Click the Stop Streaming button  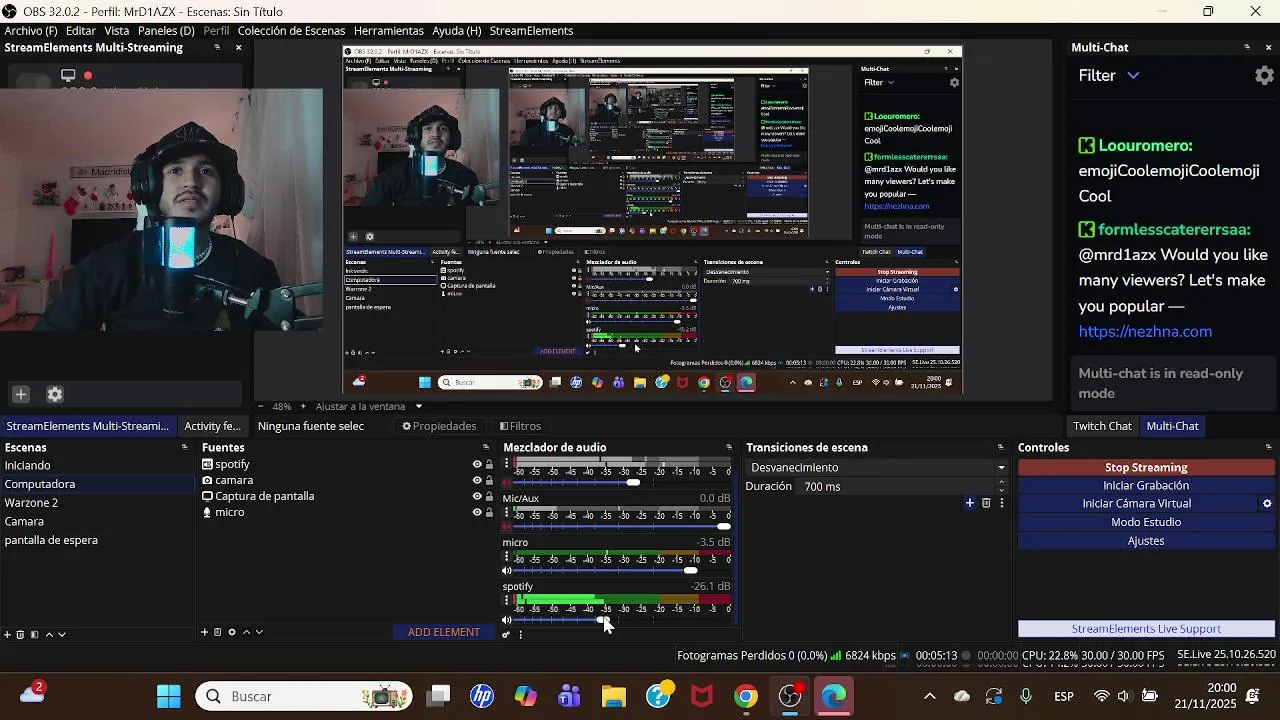1146,468
